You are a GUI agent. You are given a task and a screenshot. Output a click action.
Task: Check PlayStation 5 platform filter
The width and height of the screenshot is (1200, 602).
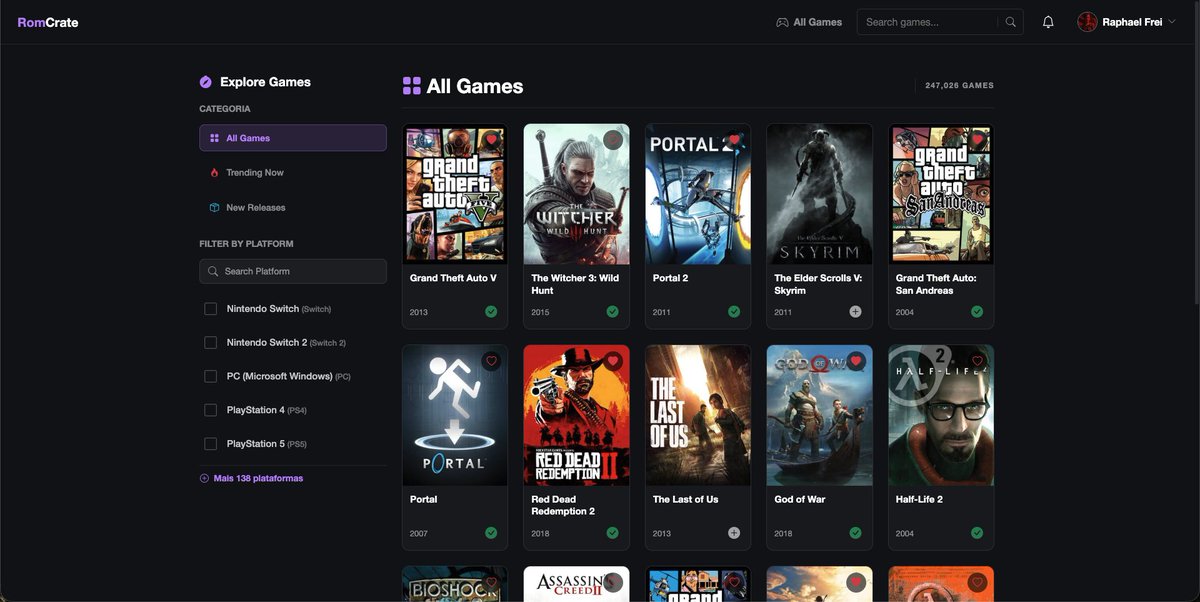point(210,444)
